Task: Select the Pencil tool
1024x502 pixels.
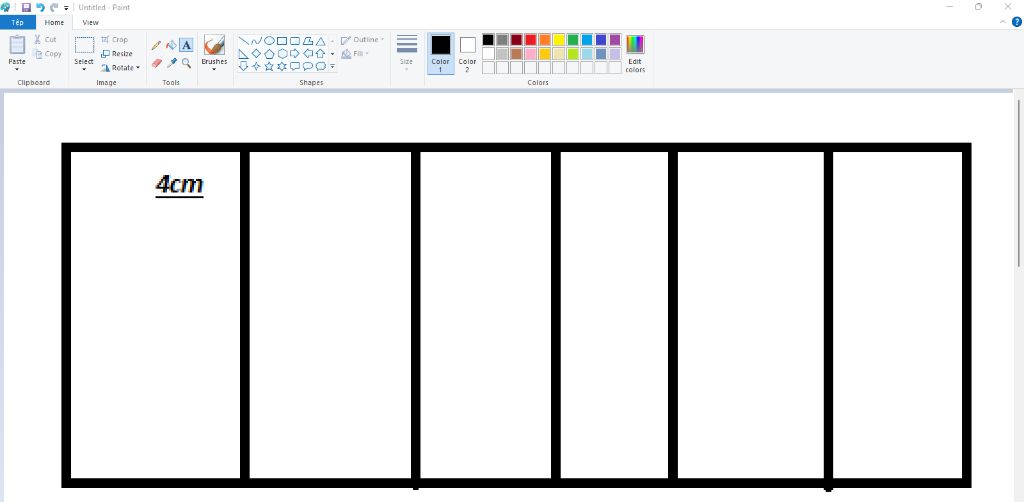Action: tap(156, 45)
